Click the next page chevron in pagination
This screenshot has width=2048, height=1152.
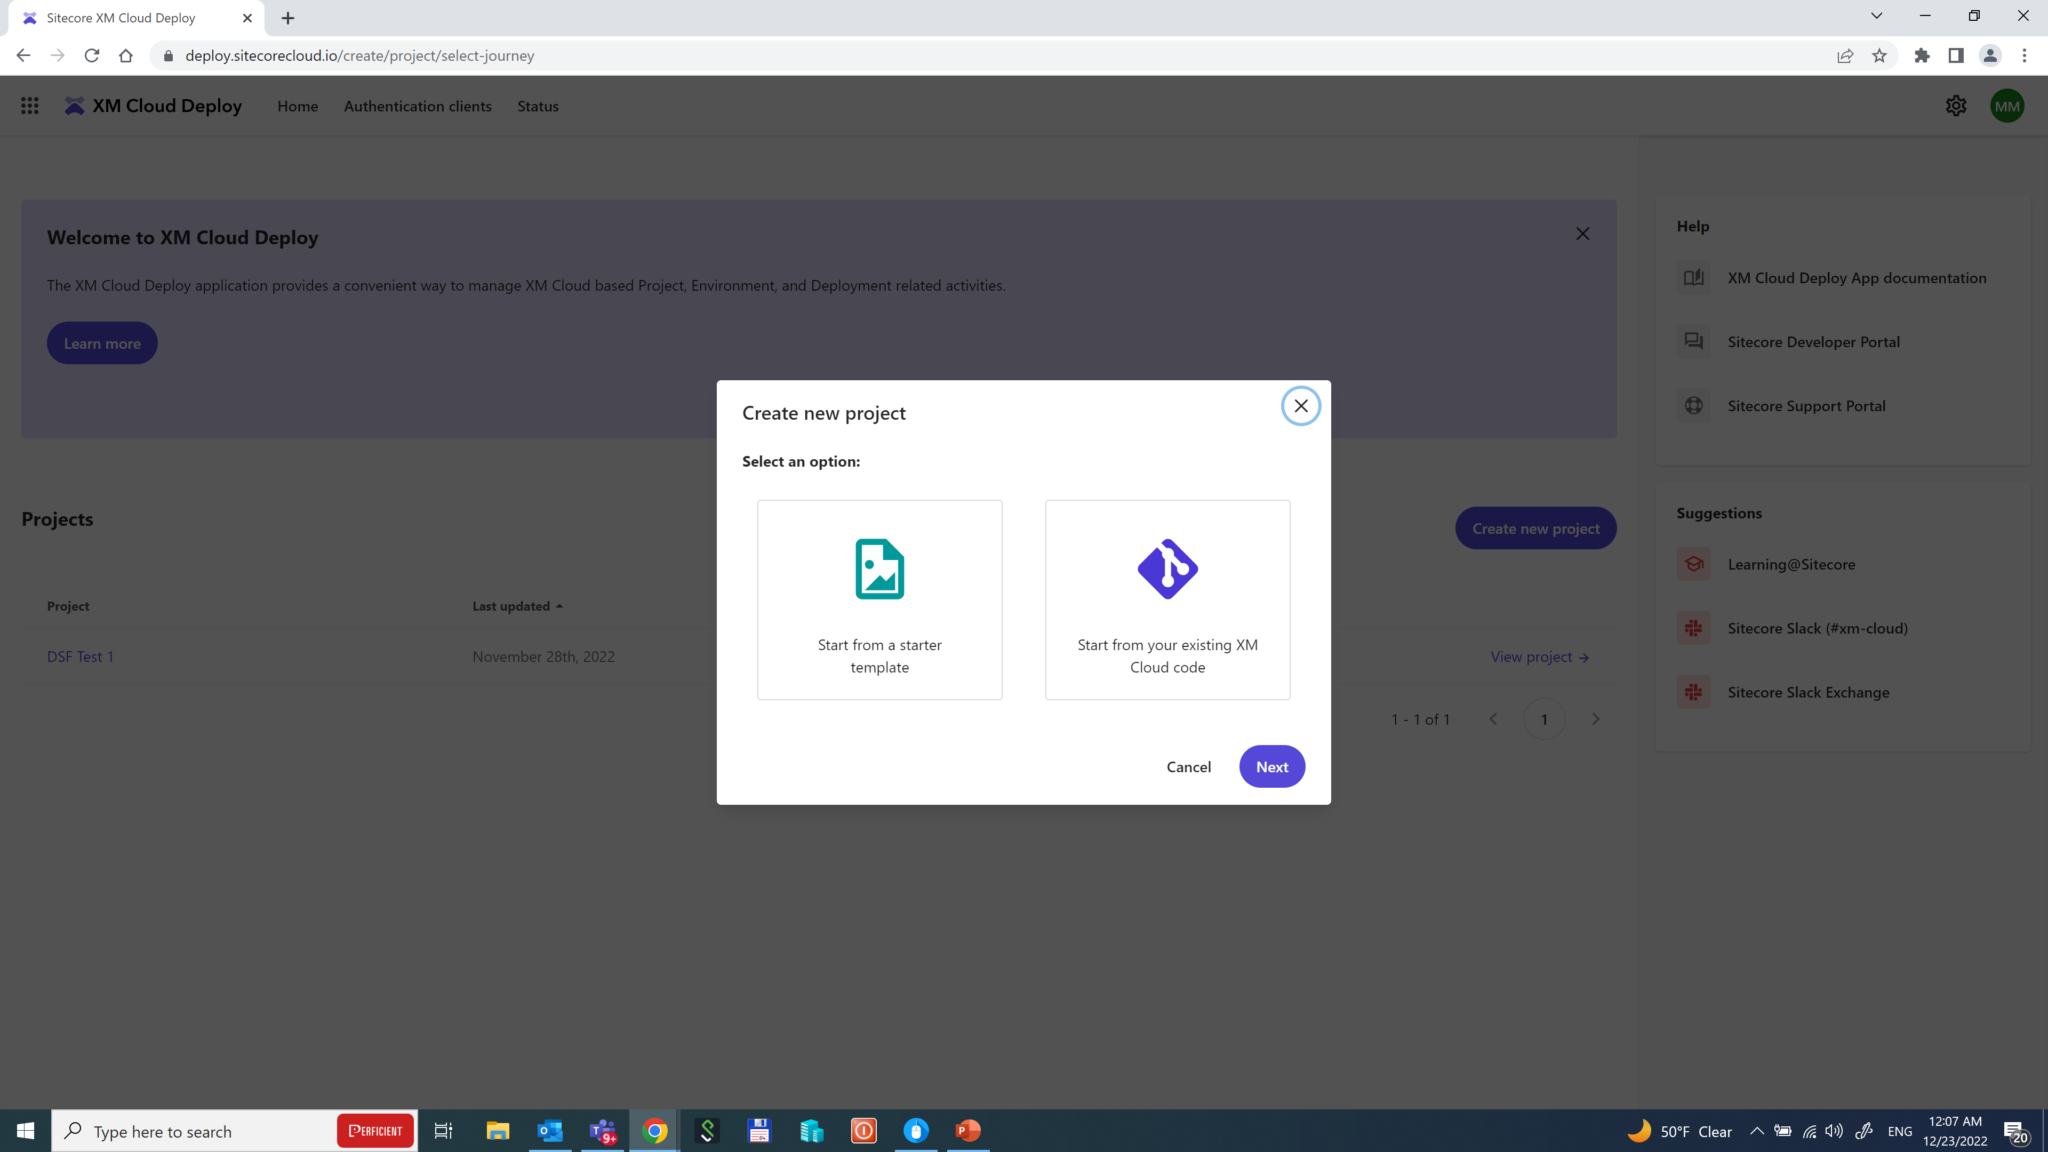1595,718
